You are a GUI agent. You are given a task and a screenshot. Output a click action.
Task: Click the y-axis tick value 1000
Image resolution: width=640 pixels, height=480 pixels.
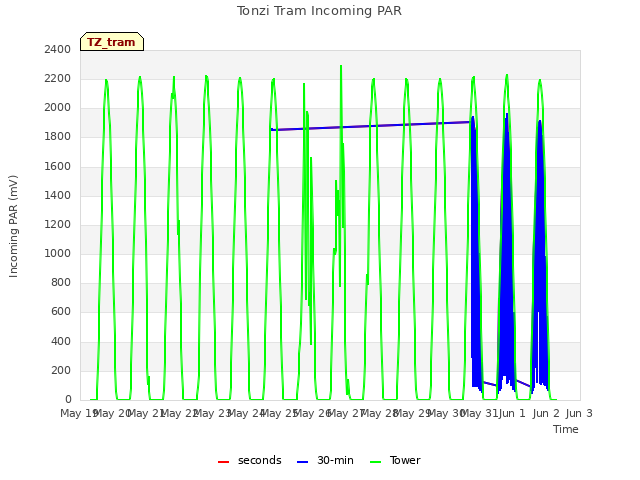click(x=58, y=253)
